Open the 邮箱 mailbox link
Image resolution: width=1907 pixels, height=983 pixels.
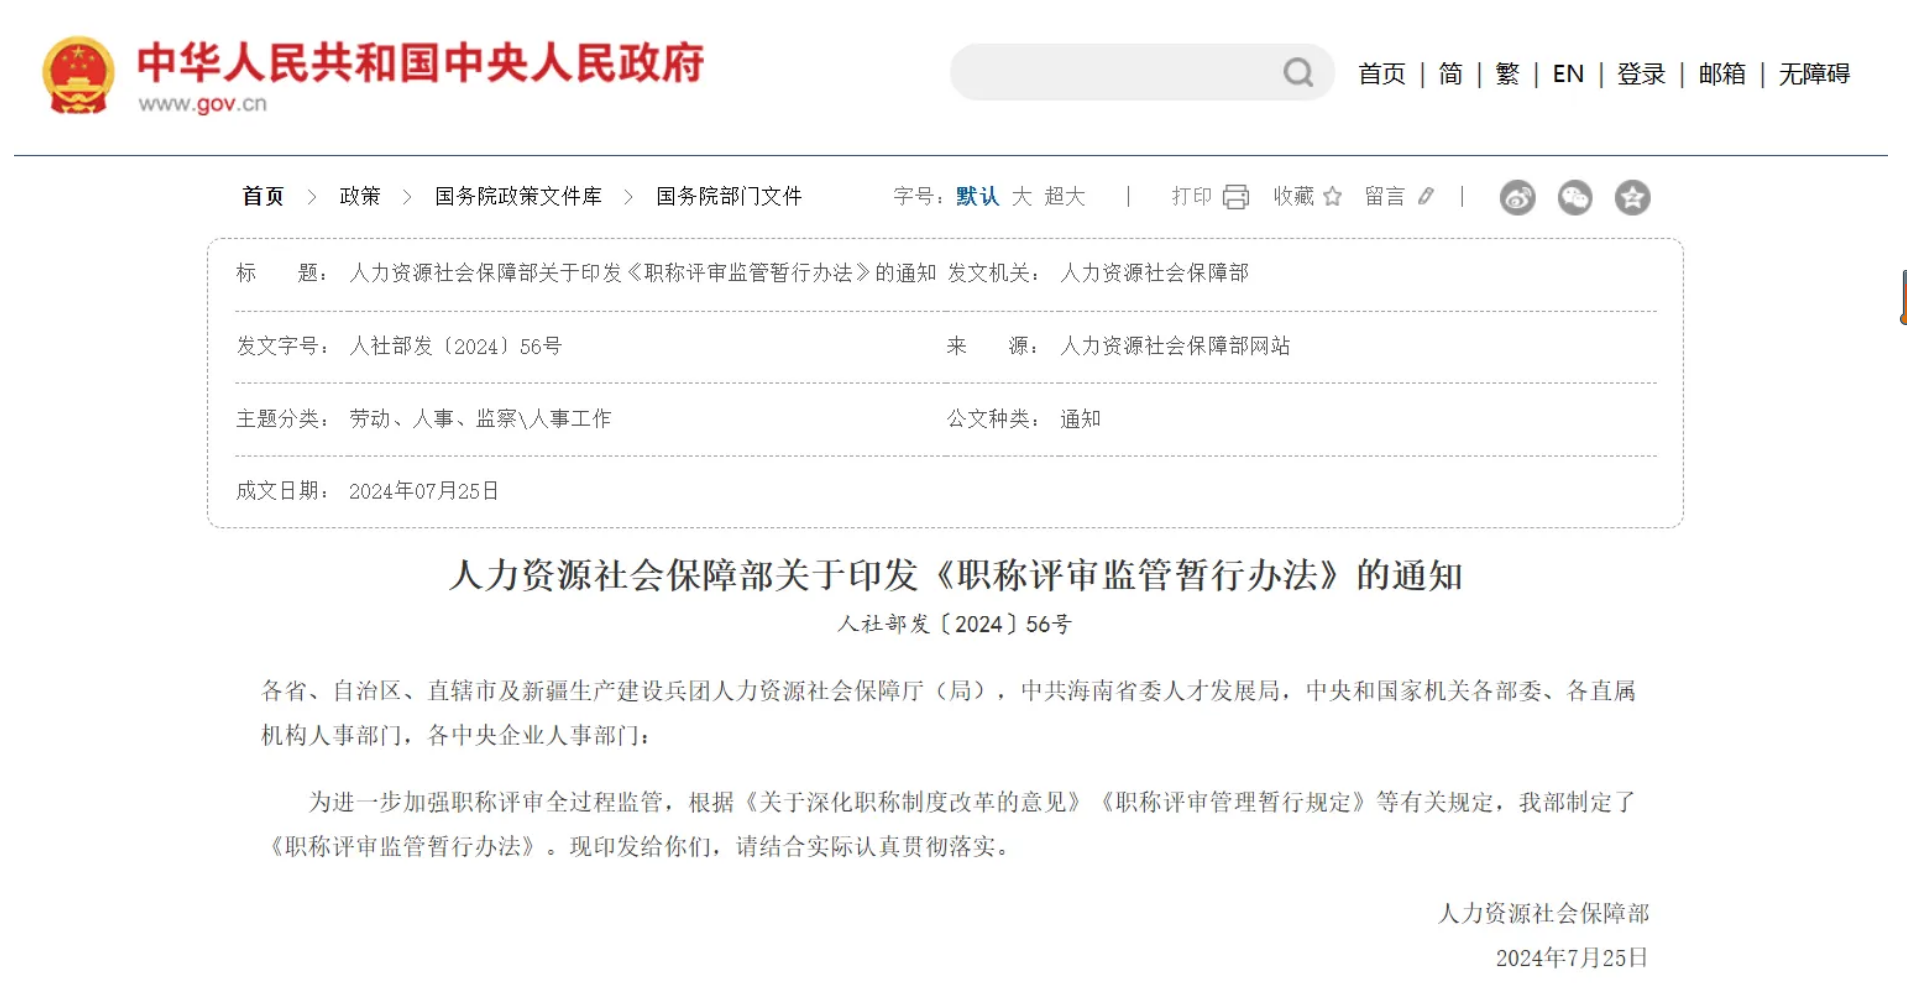[x=1721, y=74]
